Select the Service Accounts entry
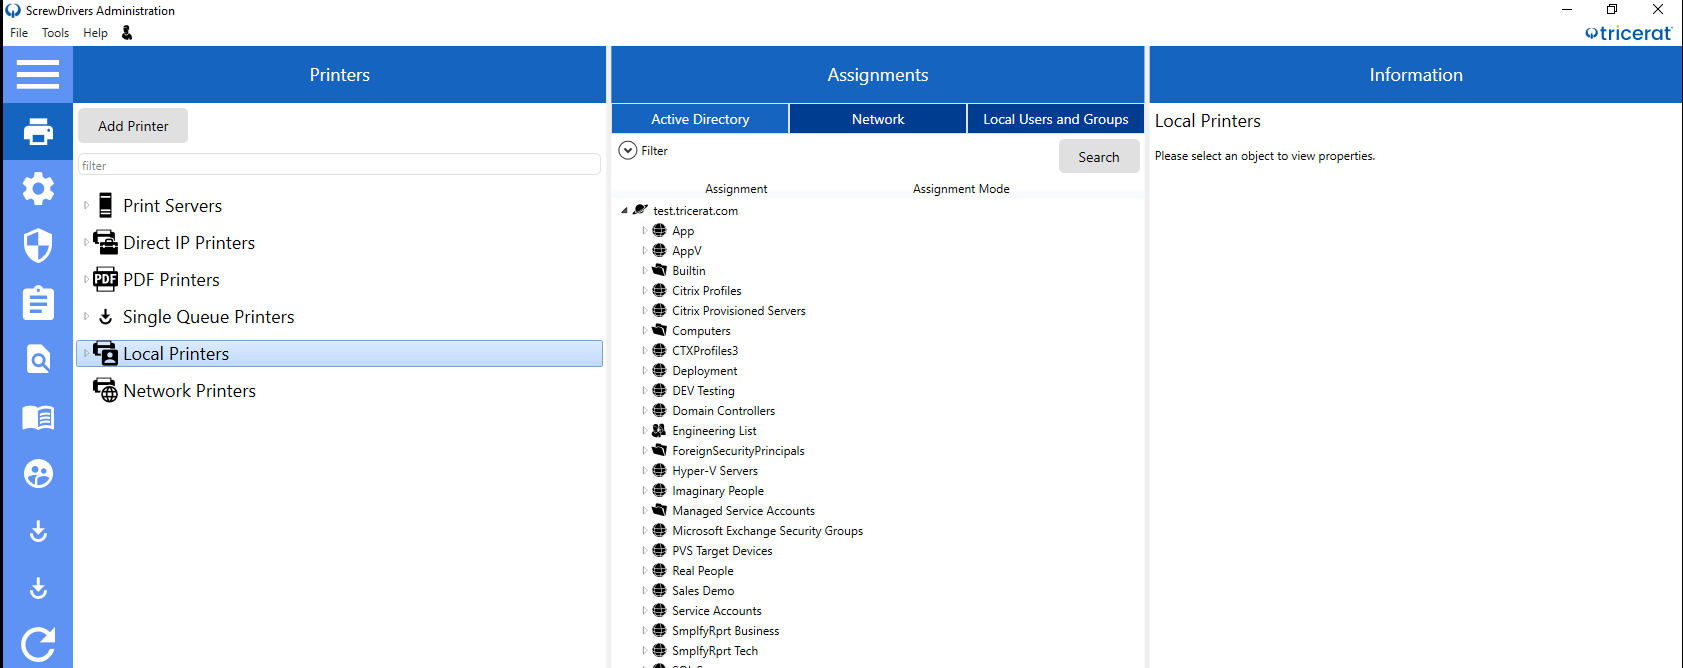This screenshot has width=1683, height=668. 716,610
